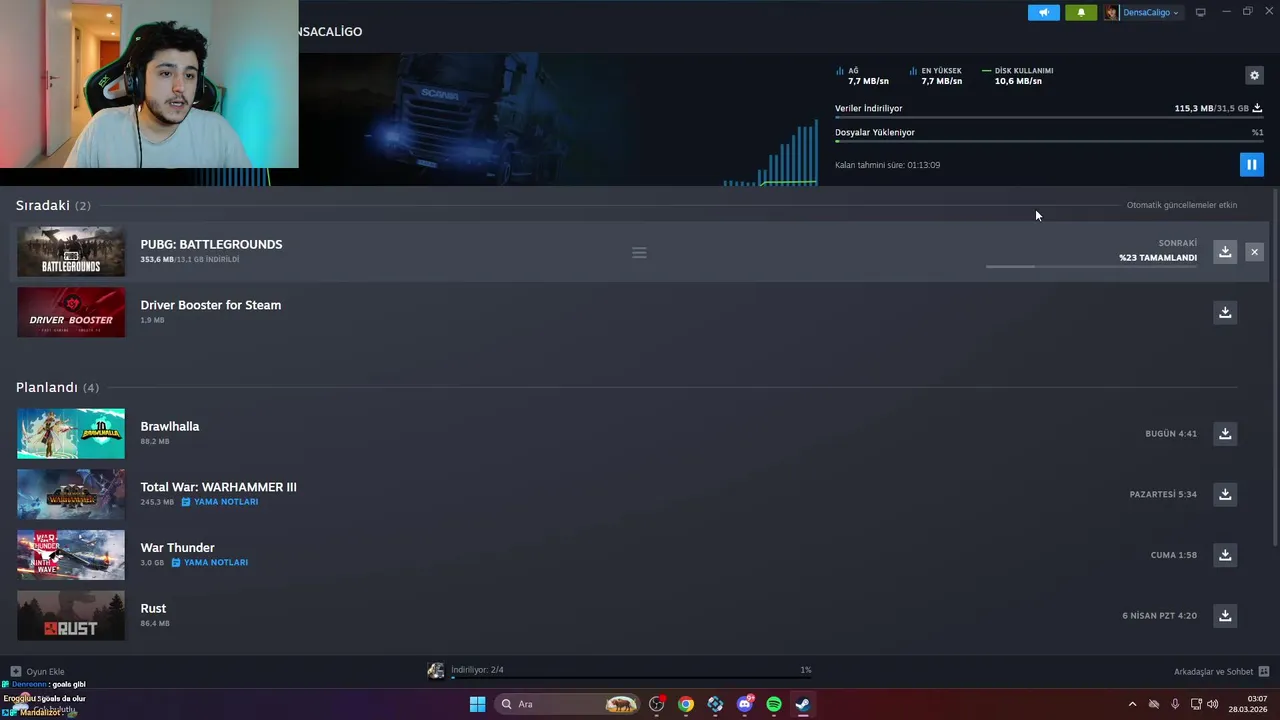
Task: Click the Rust title text
Action: pyautogui.click(x=153, y=608)
